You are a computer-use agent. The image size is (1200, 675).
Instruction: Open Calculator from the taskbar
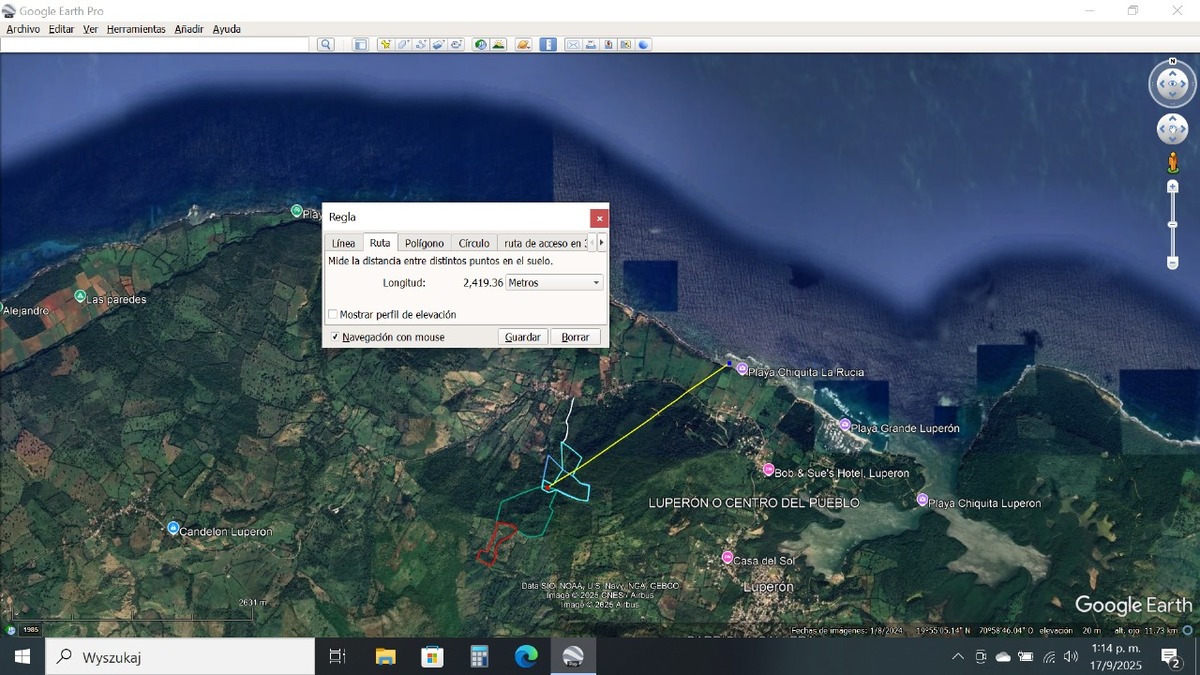pos(479,657)
